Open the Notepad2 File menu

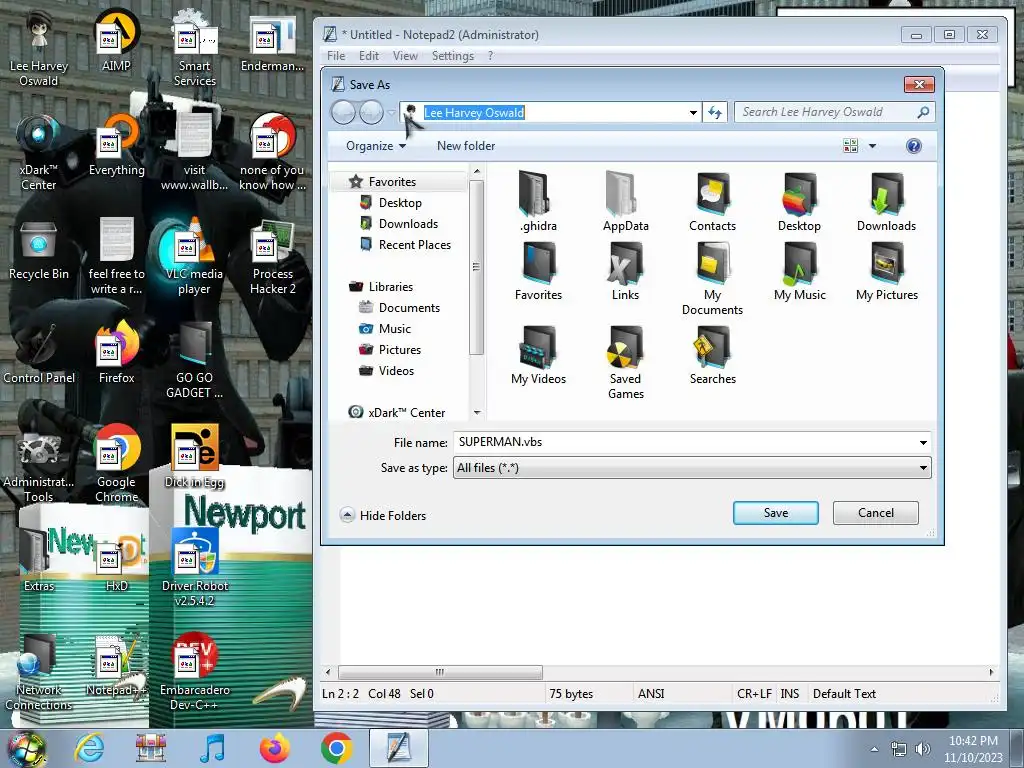coord(336,56)
